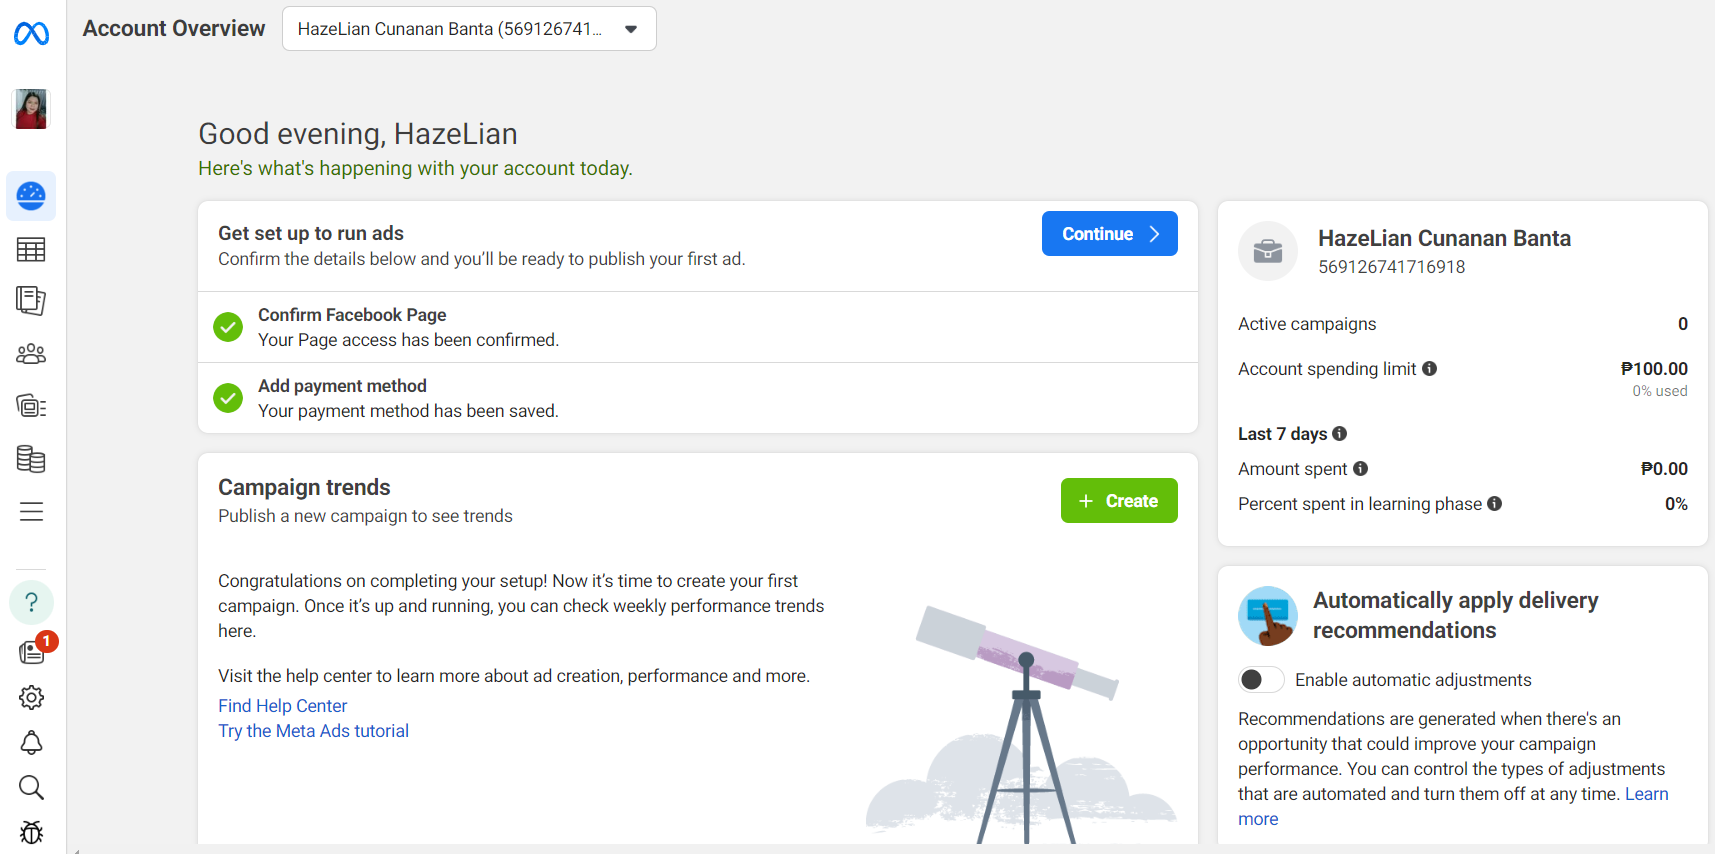Open All tools hamburger menu
This screenshot has height=854, width=1715.
click(x=31, y=512)
